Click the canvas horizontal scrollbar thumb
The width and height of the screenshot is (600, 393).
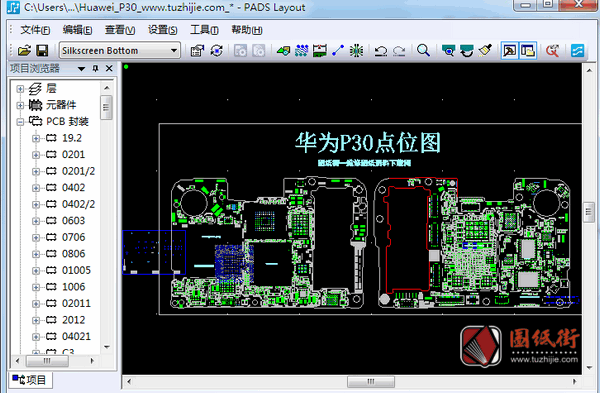pos(371,382)
